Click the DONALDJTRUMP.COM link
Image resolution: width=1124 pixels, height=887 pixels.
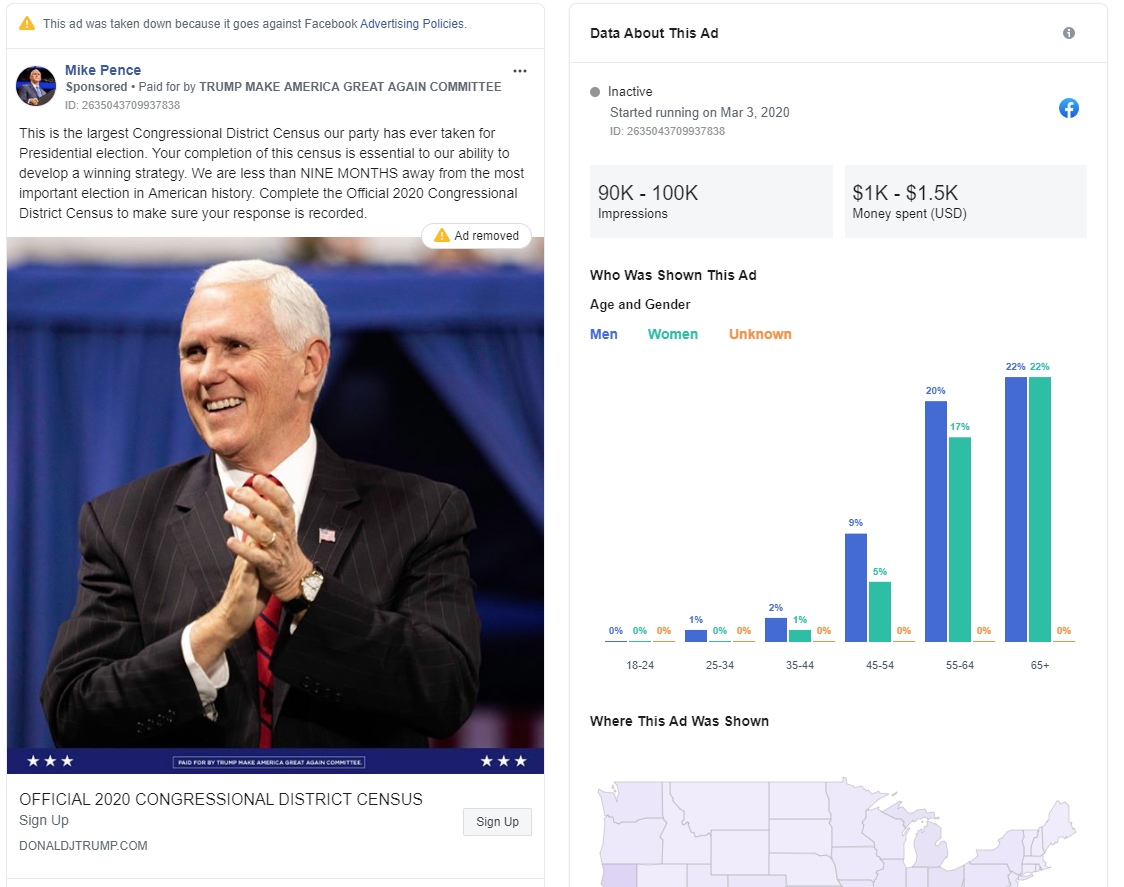(x=82, y=845)
